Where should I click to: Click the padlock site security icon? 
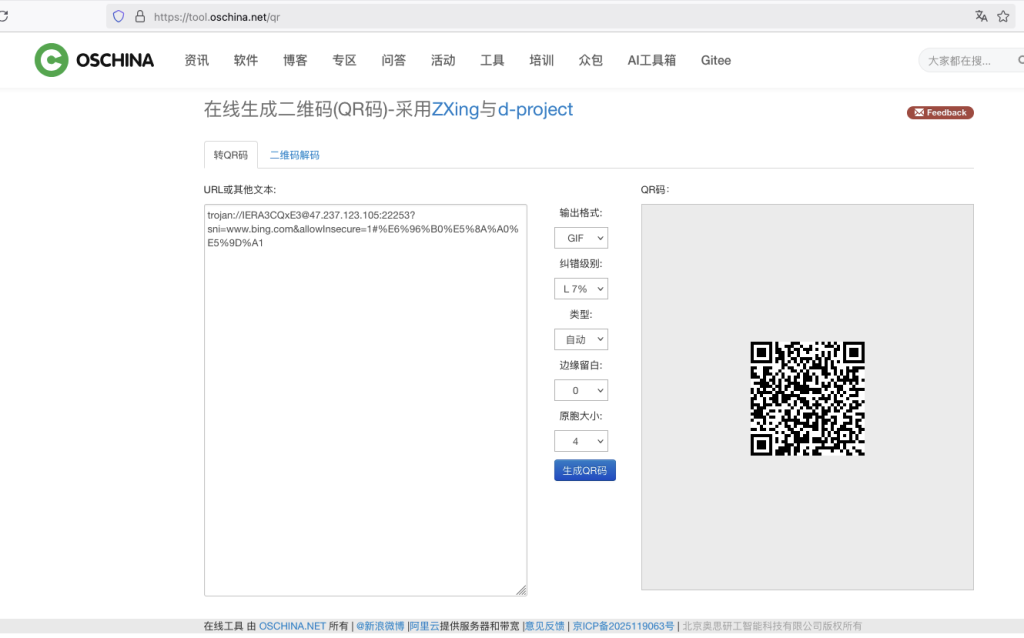pyautogui.click(x=140, y=16)
